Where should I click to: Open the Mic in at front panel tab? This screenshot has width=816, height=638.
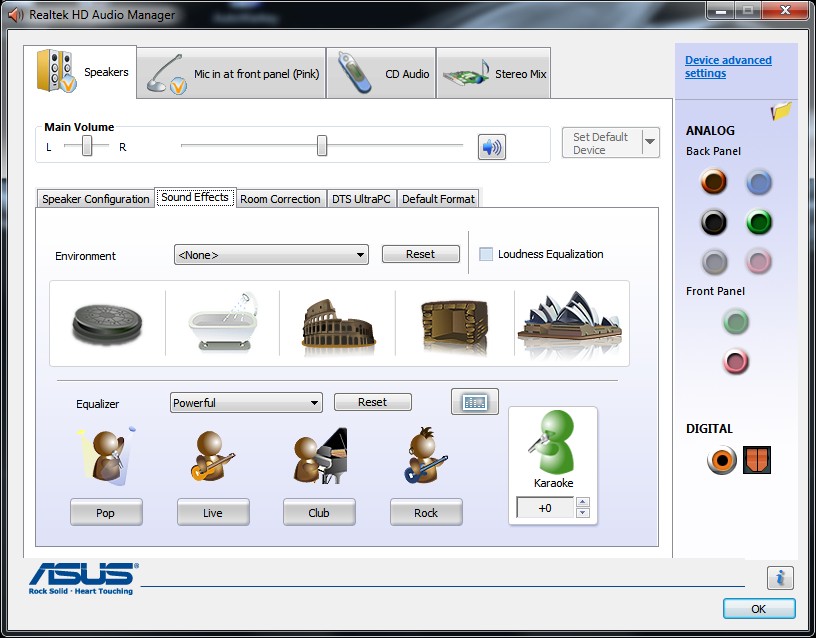tap(232, 74)
